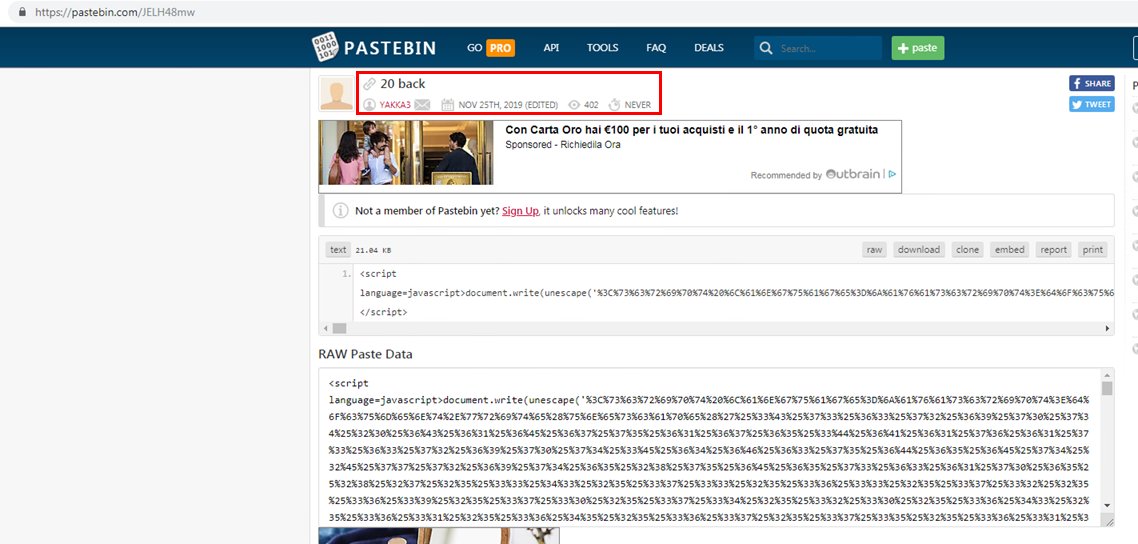Click the 'NOV 25TH, 2019 (EDITED)' date text
The height and width of the screenshot is (544, 1138).
(x=508, y=105)
